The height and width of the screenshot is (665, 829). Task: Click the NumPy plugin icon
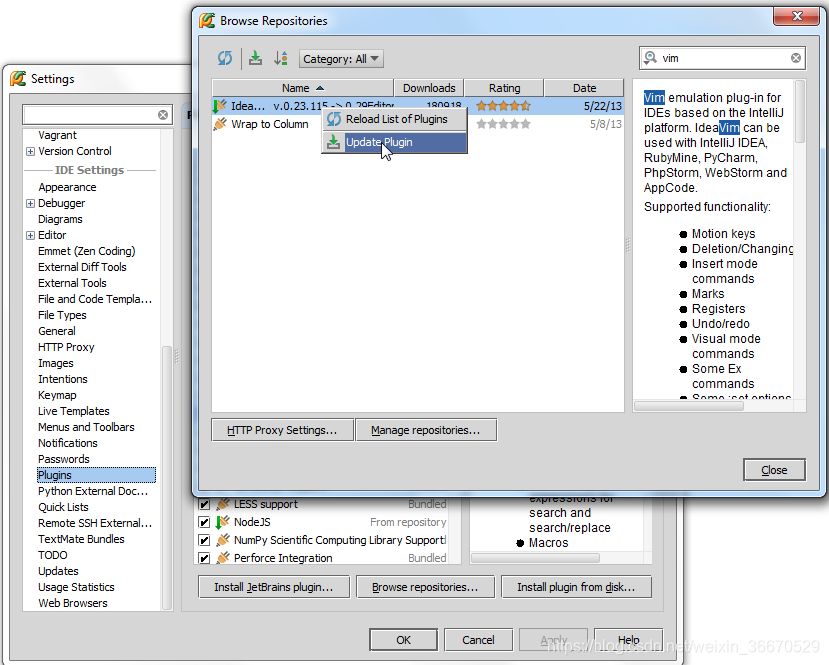[x=223, y=540]
